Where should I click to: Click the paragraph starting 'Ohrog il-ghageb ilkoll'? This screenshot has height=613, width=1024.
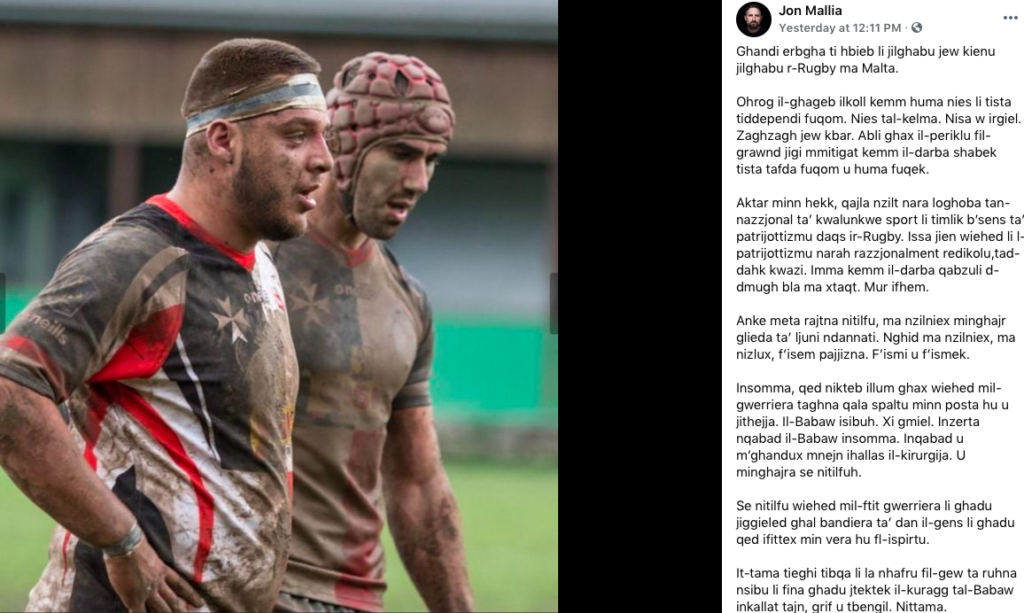878,135
